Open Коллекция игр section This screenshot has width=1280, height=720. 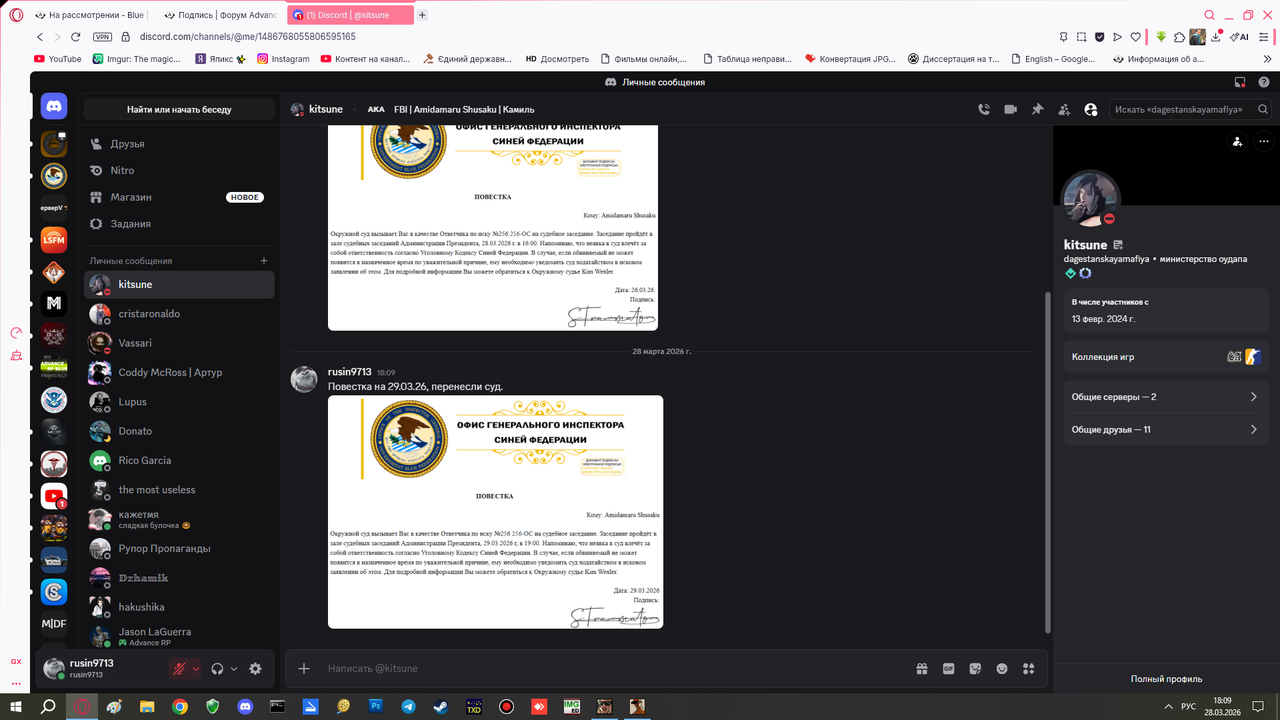(x=1165, y=356)
